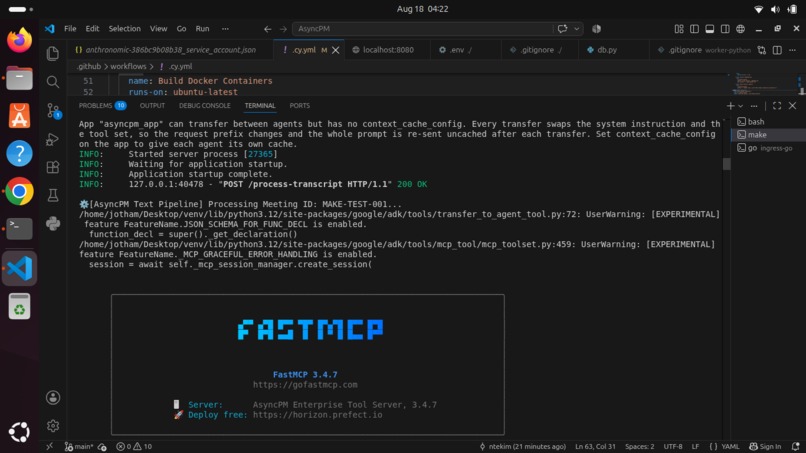The image size is (806, 453).
Task: Open the Ports panel tab
Action: tap(300, 106)
